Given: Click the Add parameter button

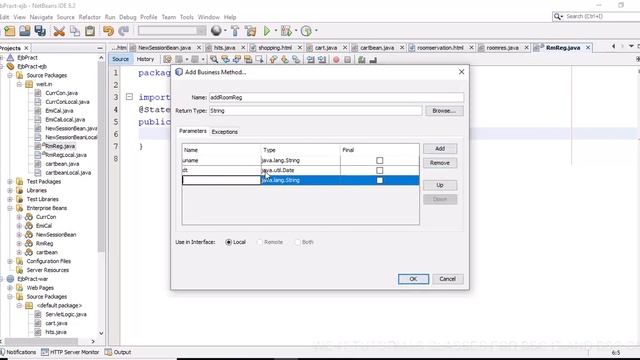Looking at the screenshot, I should (440, 149).
